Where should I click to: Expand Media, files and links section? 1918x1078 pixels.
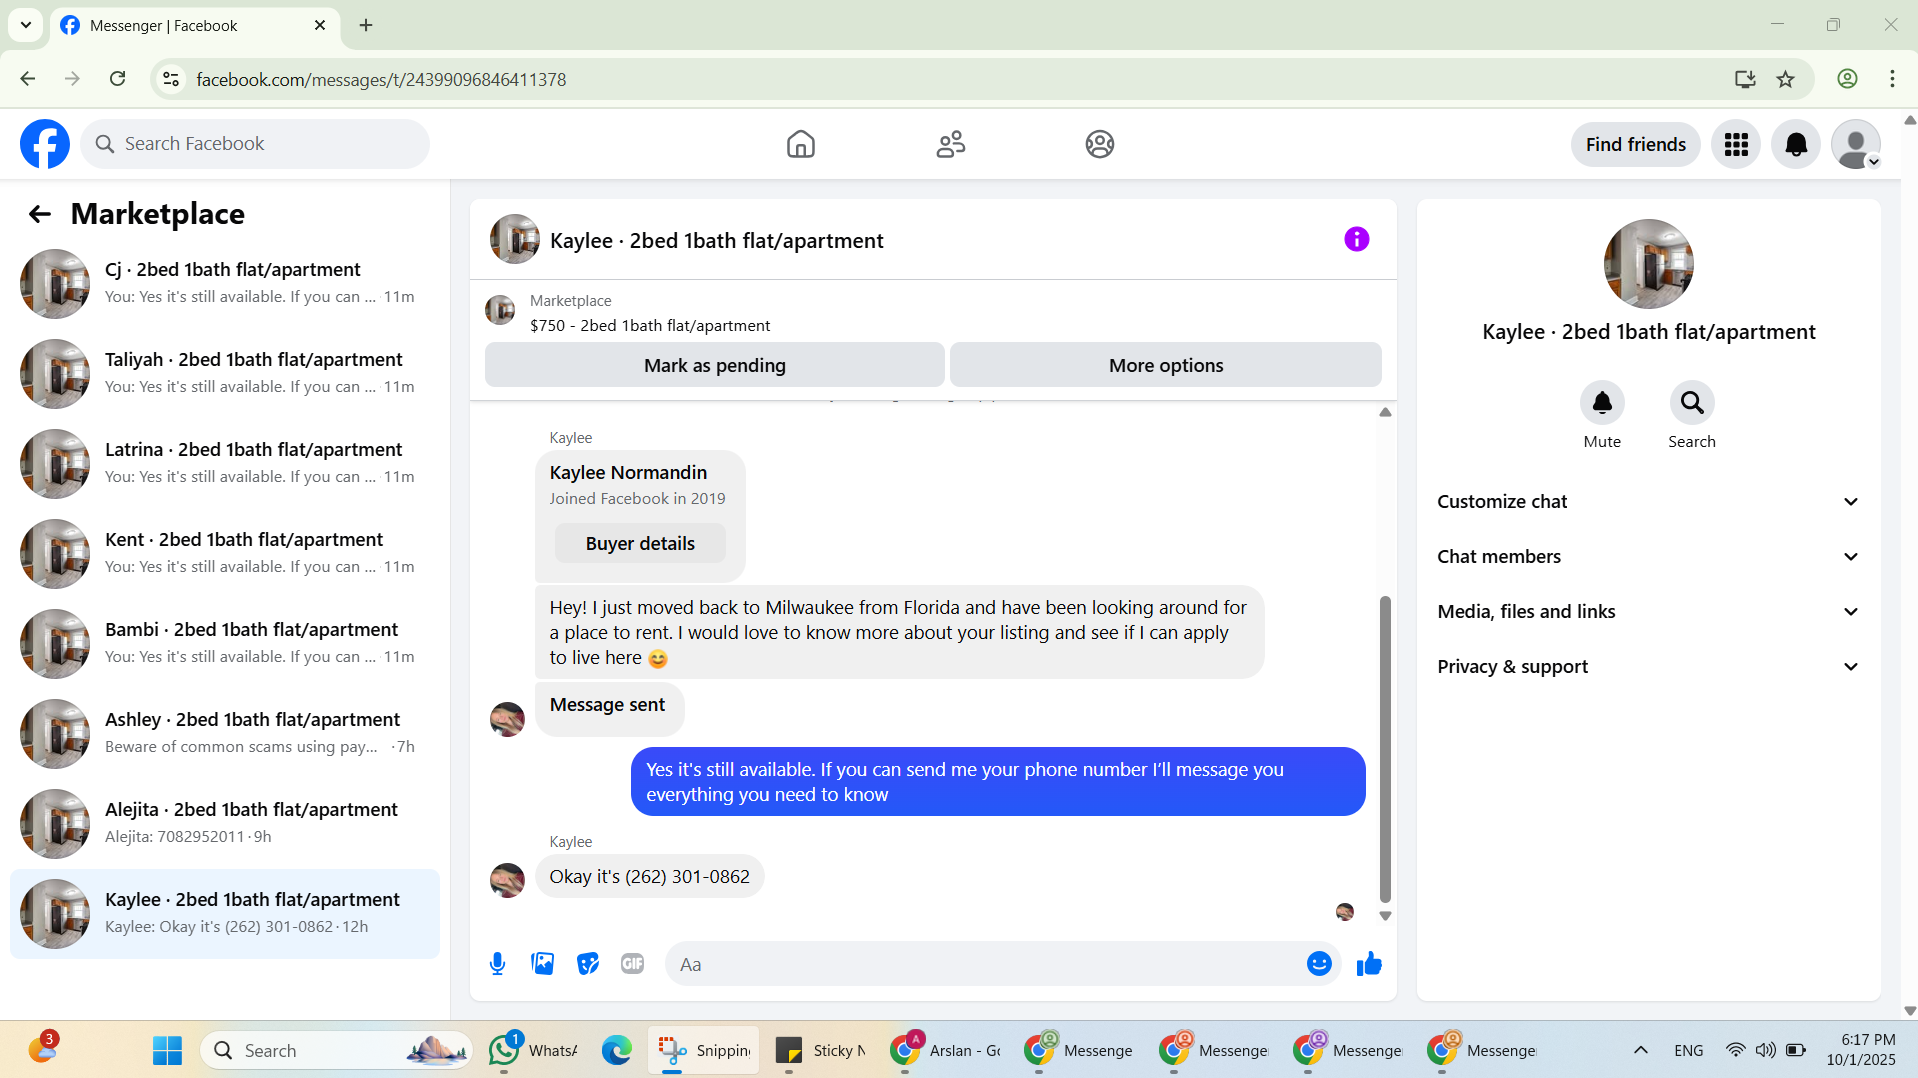1649,612
